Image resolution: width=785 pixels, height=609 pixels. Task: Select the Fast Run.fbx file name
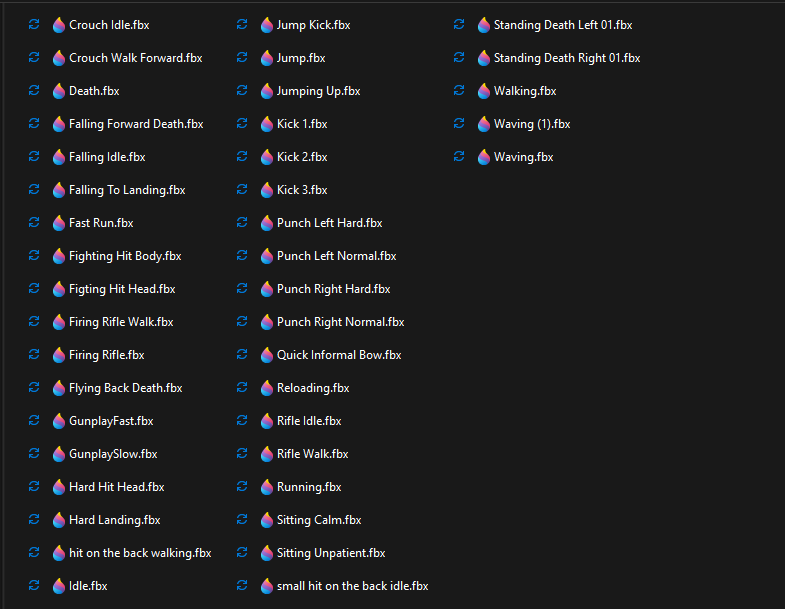(101, 223)
